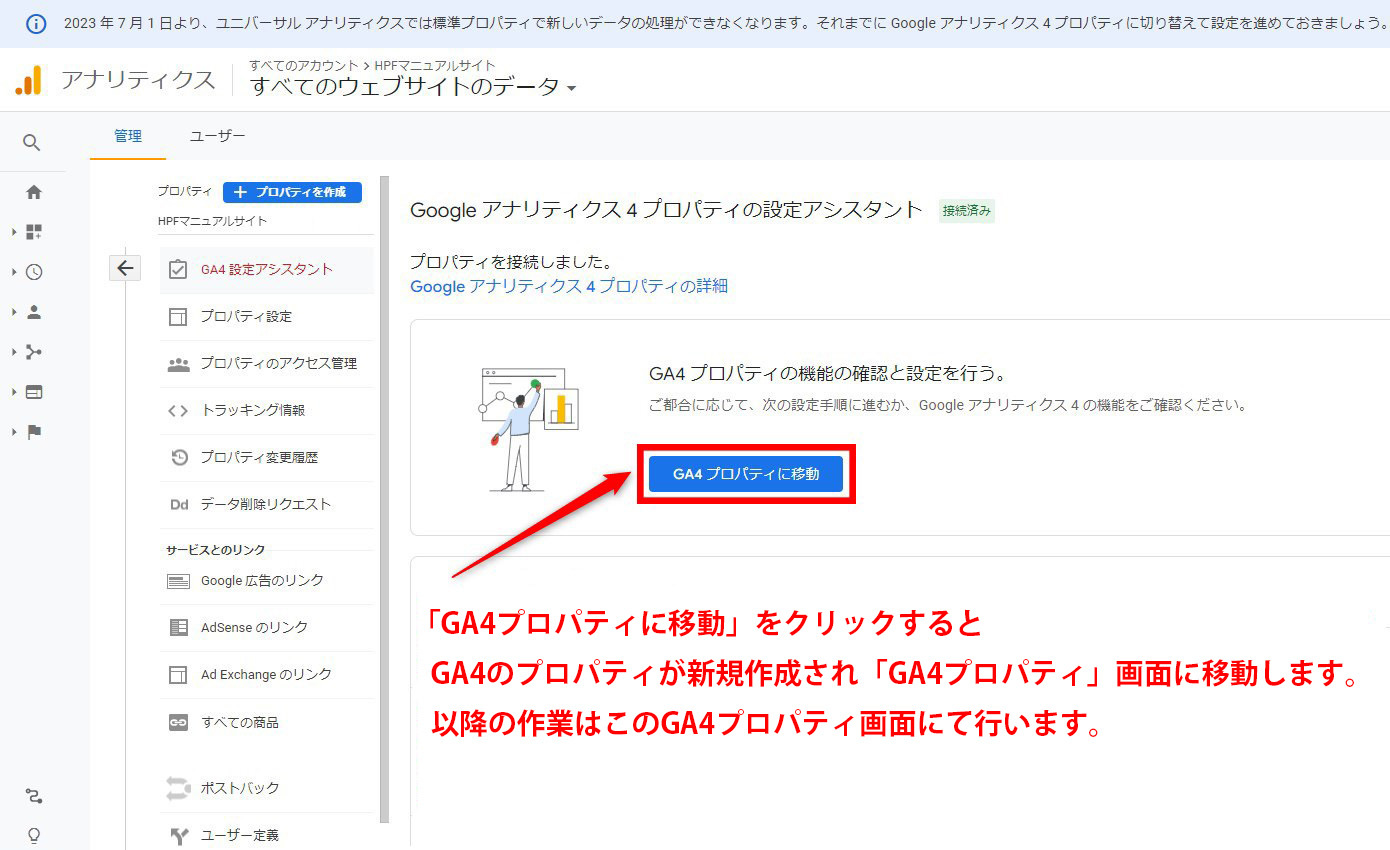Open プロパティのアクセス管理 menu item
1390x850 pixels.
pyautogui.click(x=266, y=364)
